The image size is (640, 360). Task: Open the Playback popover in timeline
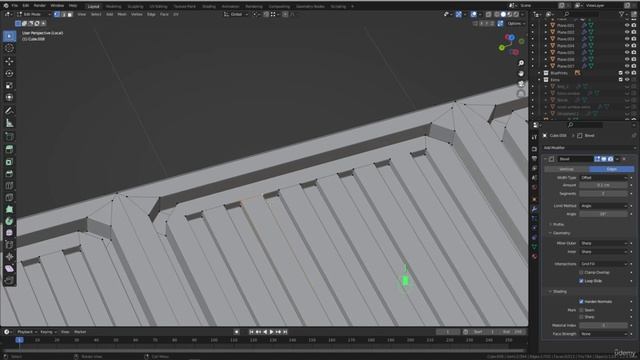(x=27, y=332)
